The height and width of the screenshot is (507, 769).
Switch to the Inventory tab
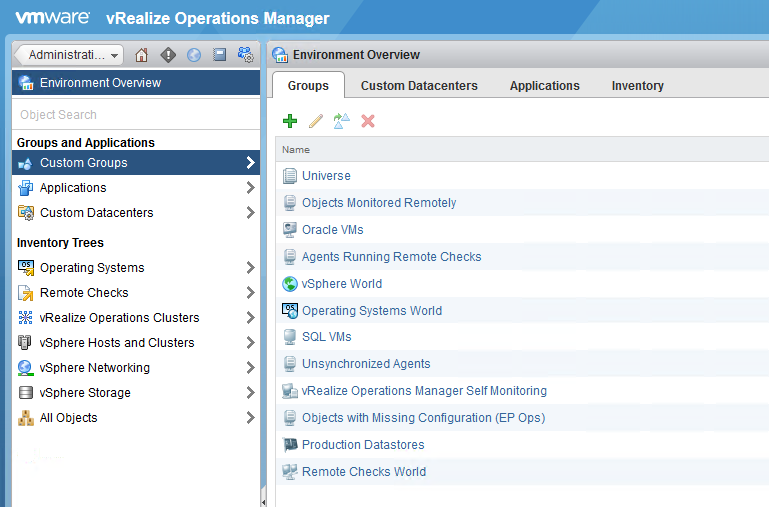637,86
